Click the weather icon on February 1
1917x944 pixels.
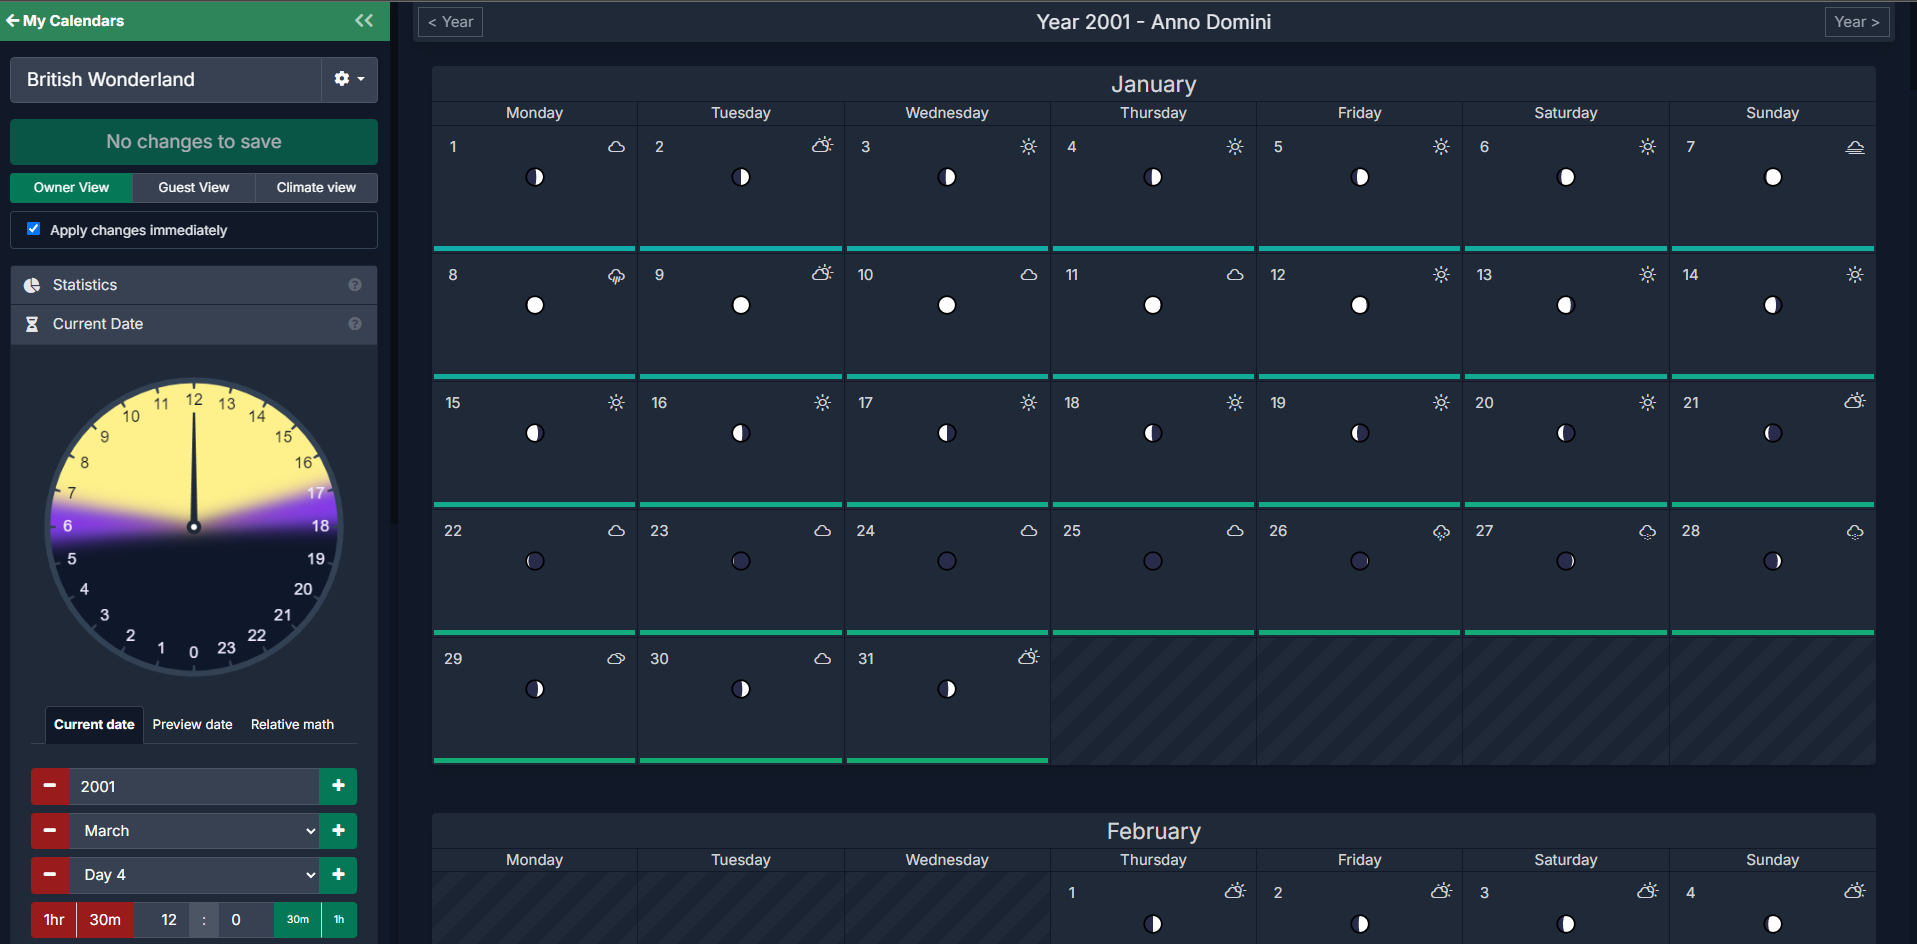[1235, 891]
